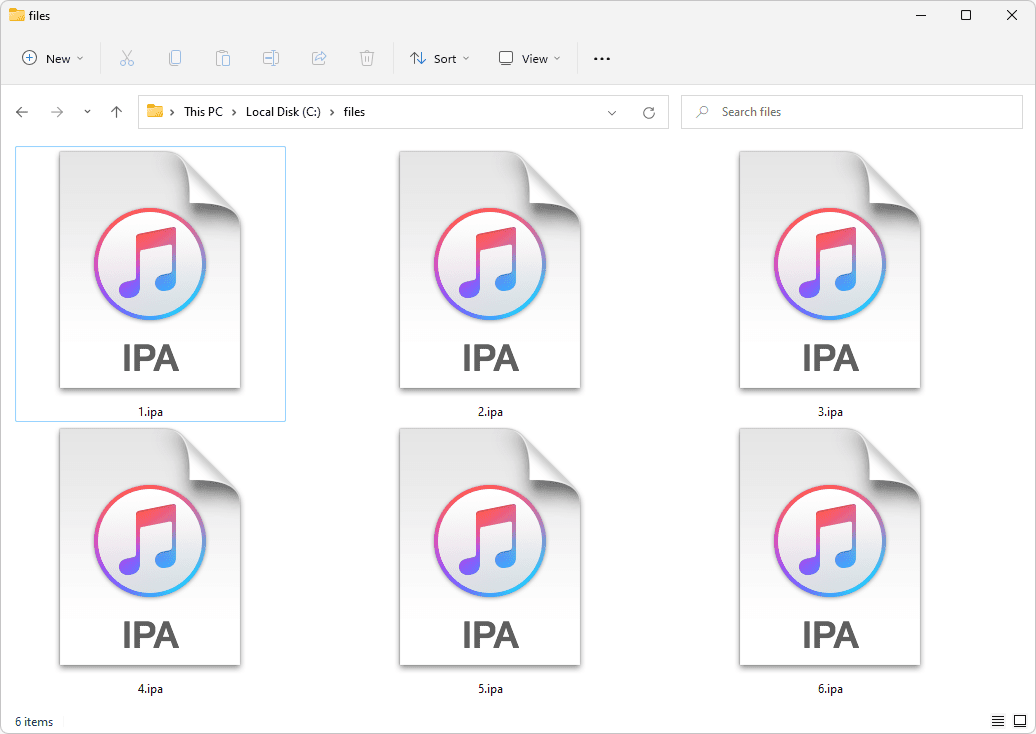Copy 1.ipa with the Copy icon

pos(175,58)
